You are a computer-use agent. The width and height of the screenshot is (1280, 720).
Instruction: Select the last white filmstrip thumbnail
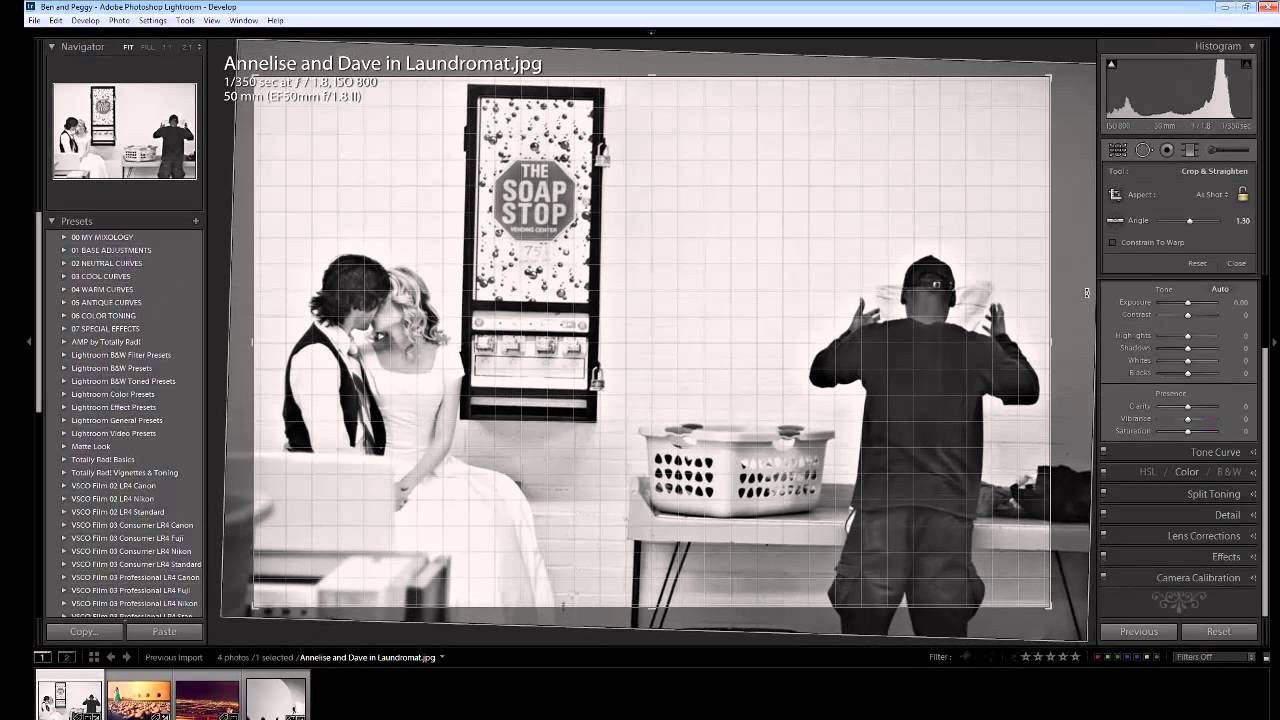[275, 699]
